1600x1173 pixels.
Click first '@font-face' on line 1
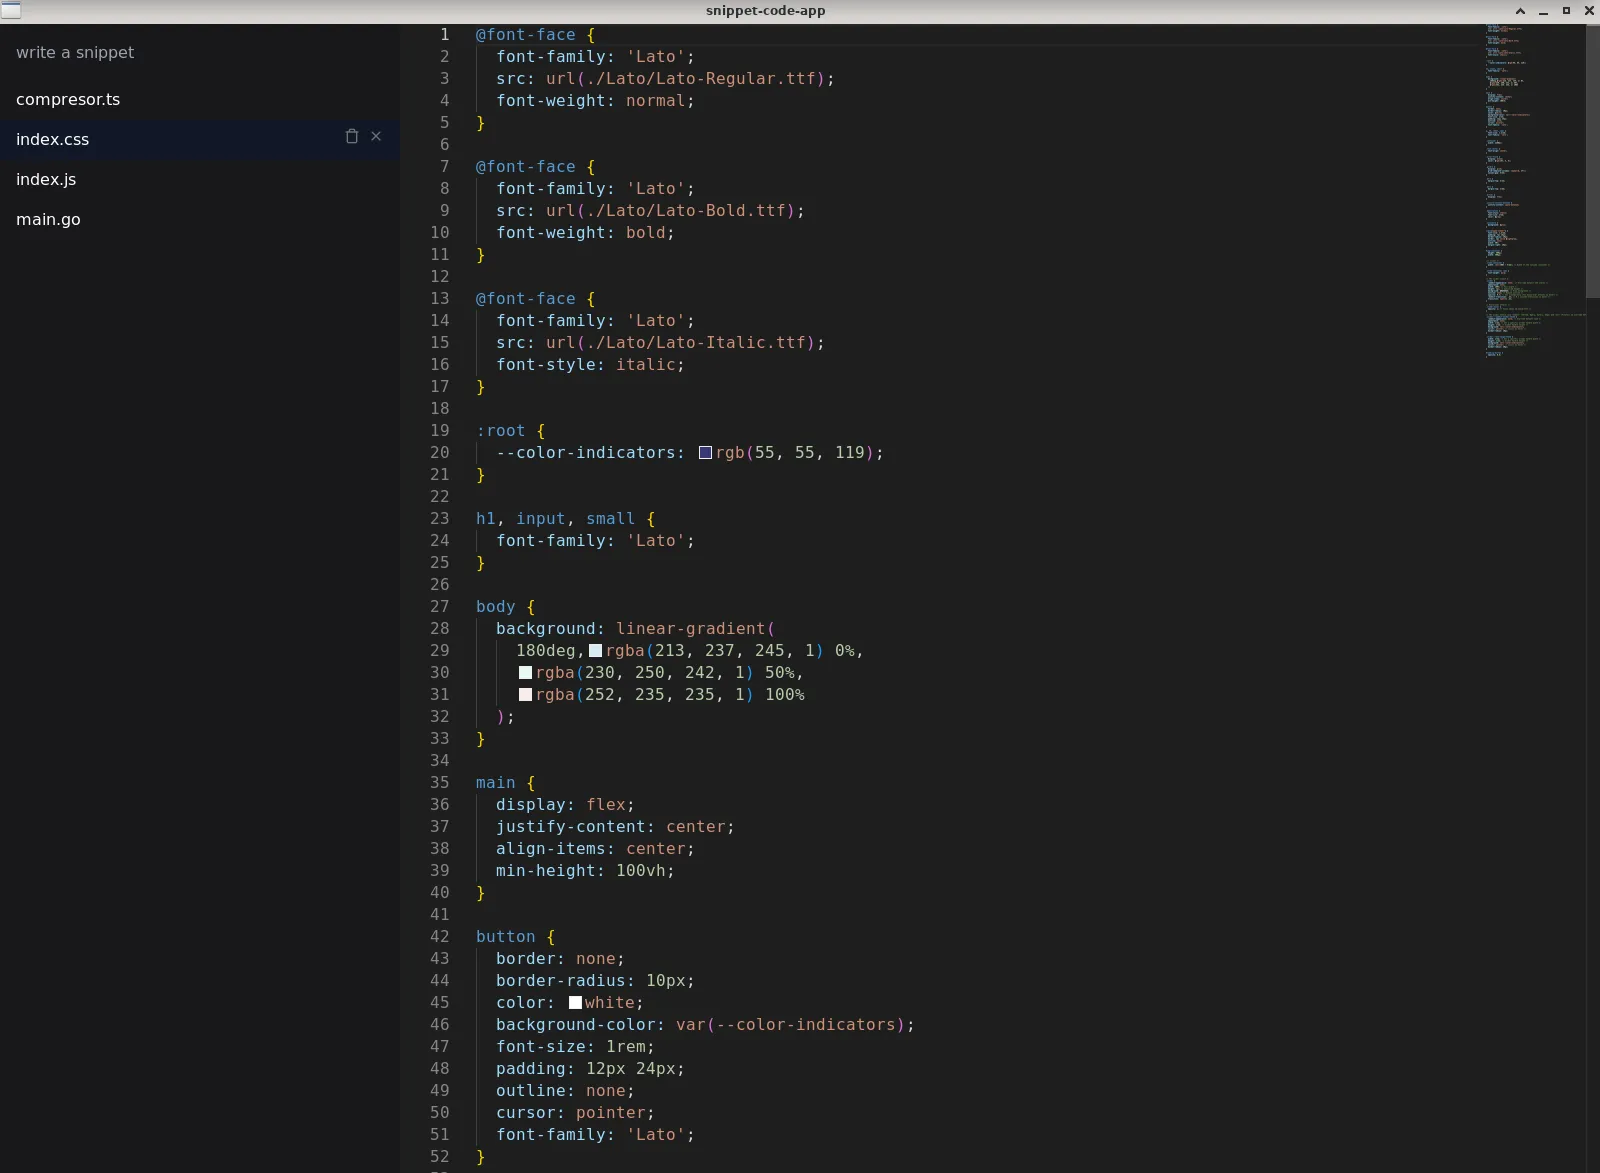526,35
